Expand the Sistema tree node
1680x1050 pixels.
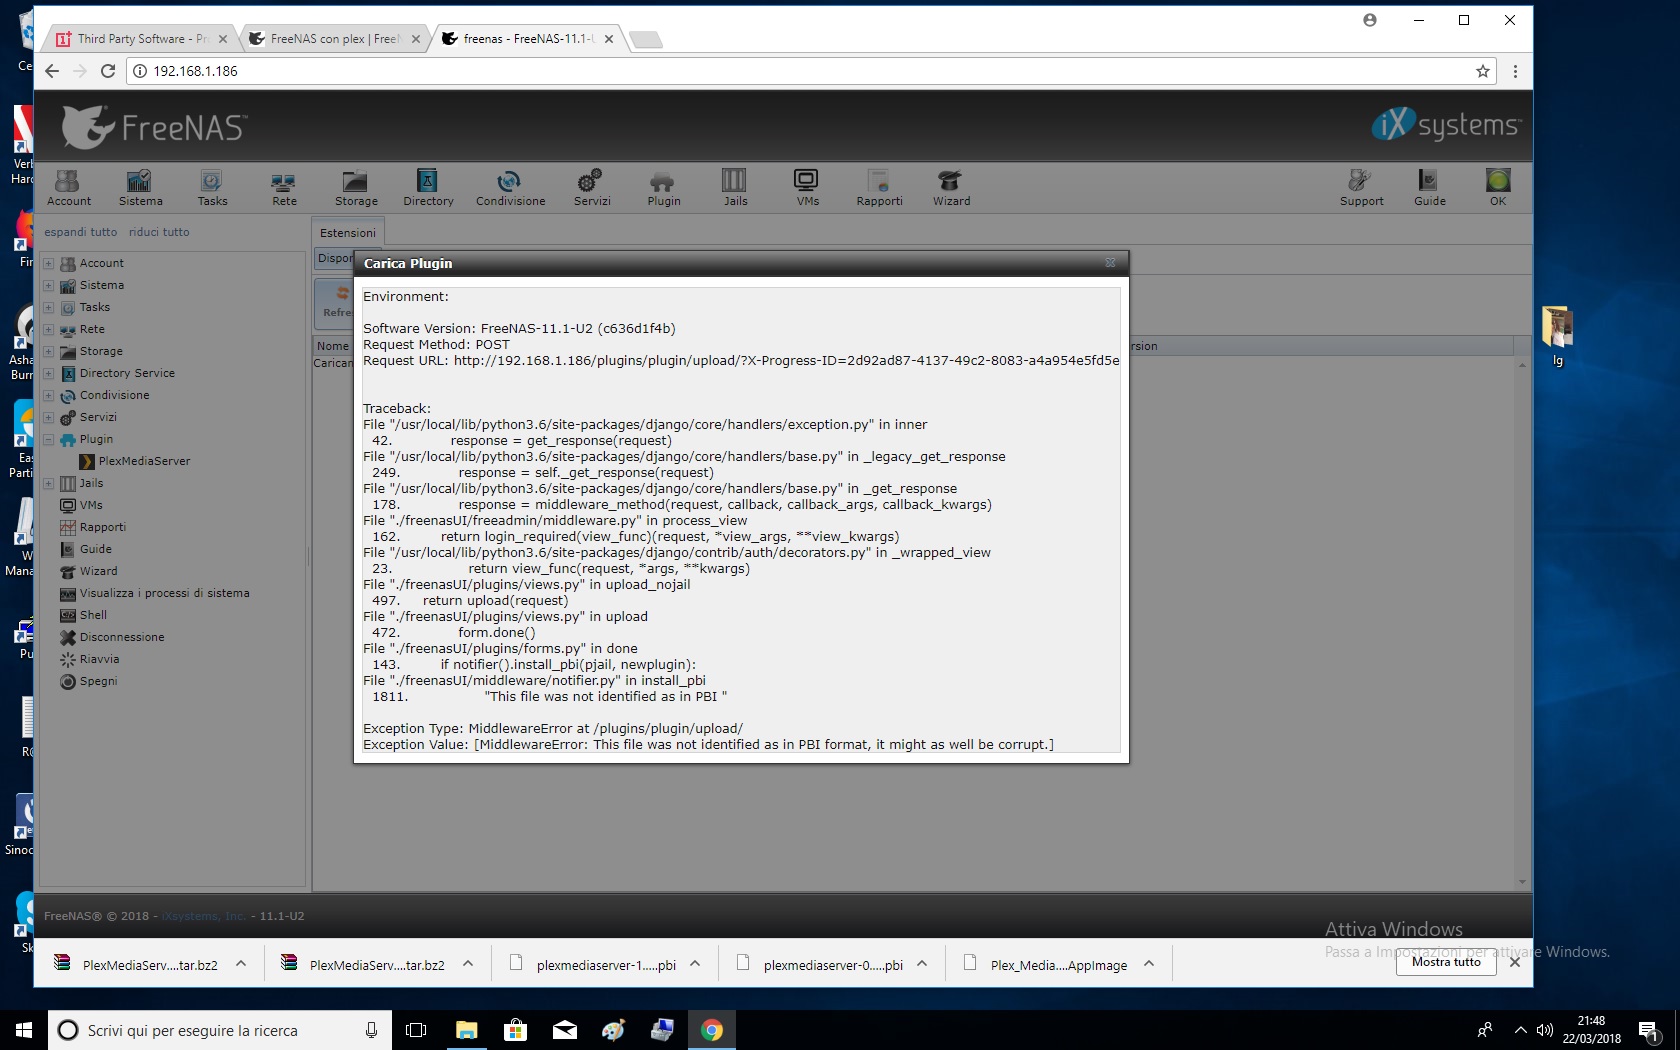(48, 285)
